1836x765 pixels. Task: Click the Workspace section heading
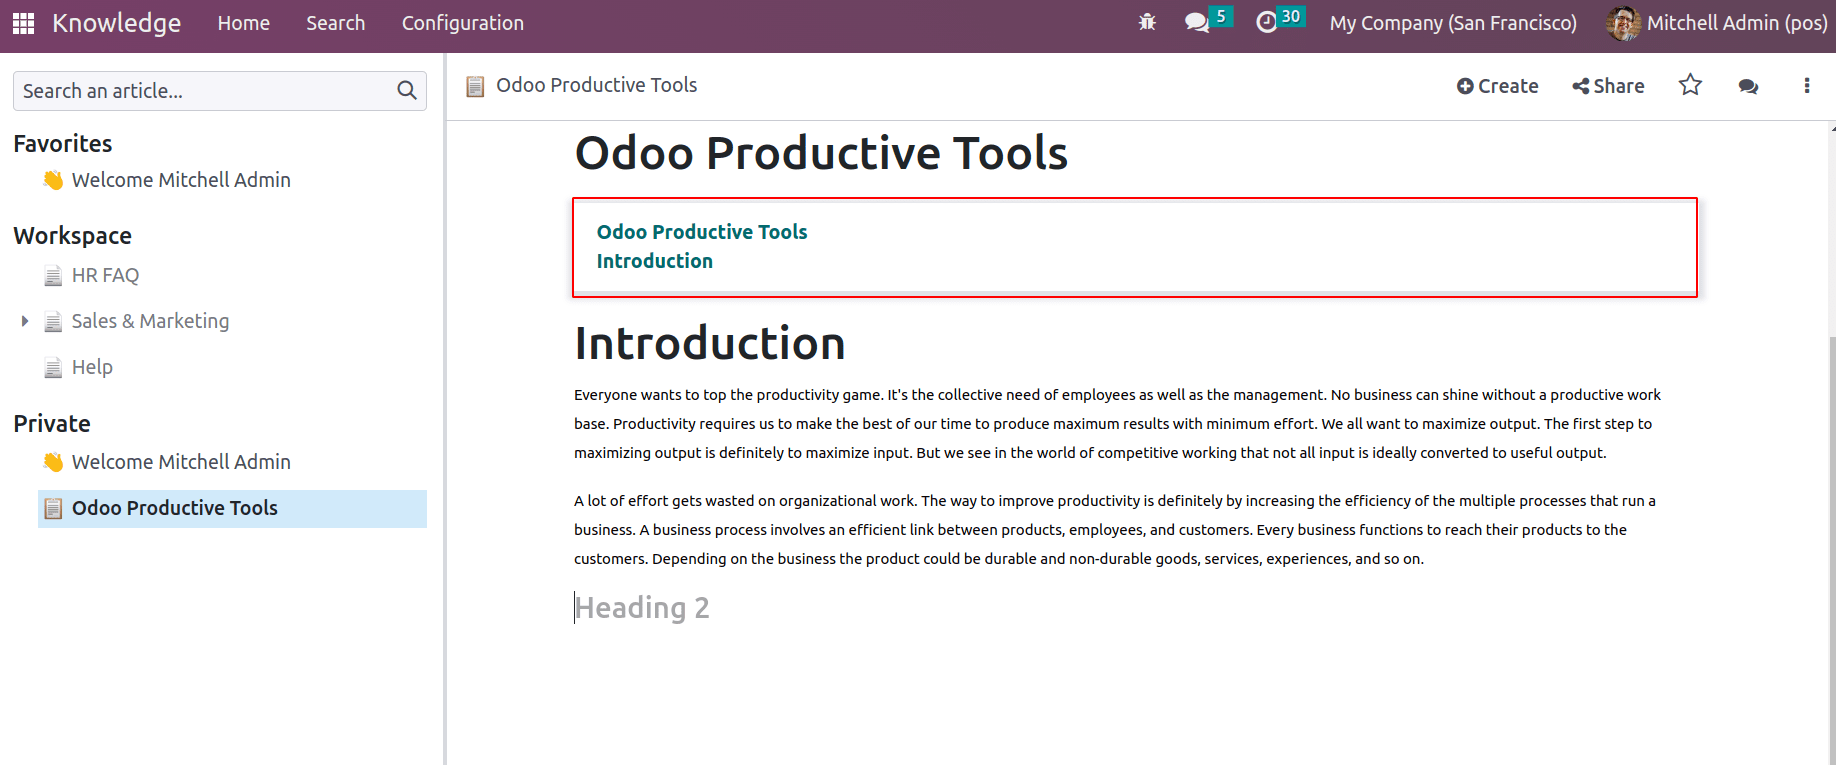pos(72,236)
